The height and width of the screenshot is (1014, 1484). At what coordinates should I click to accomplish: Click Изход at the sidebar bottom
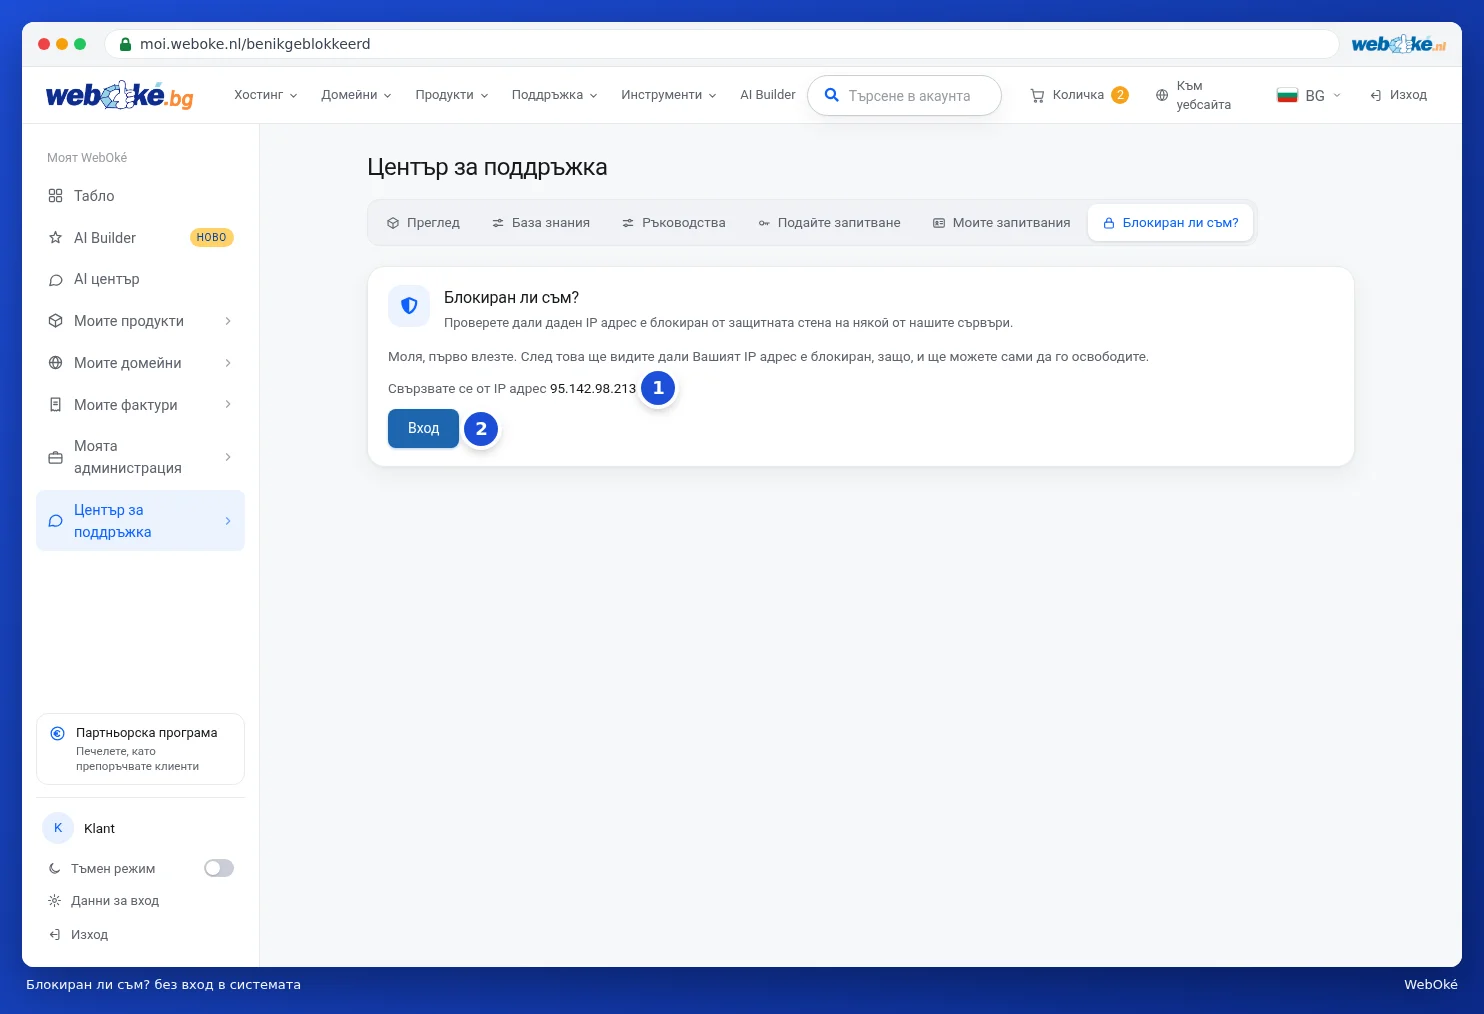click(89, 935)
